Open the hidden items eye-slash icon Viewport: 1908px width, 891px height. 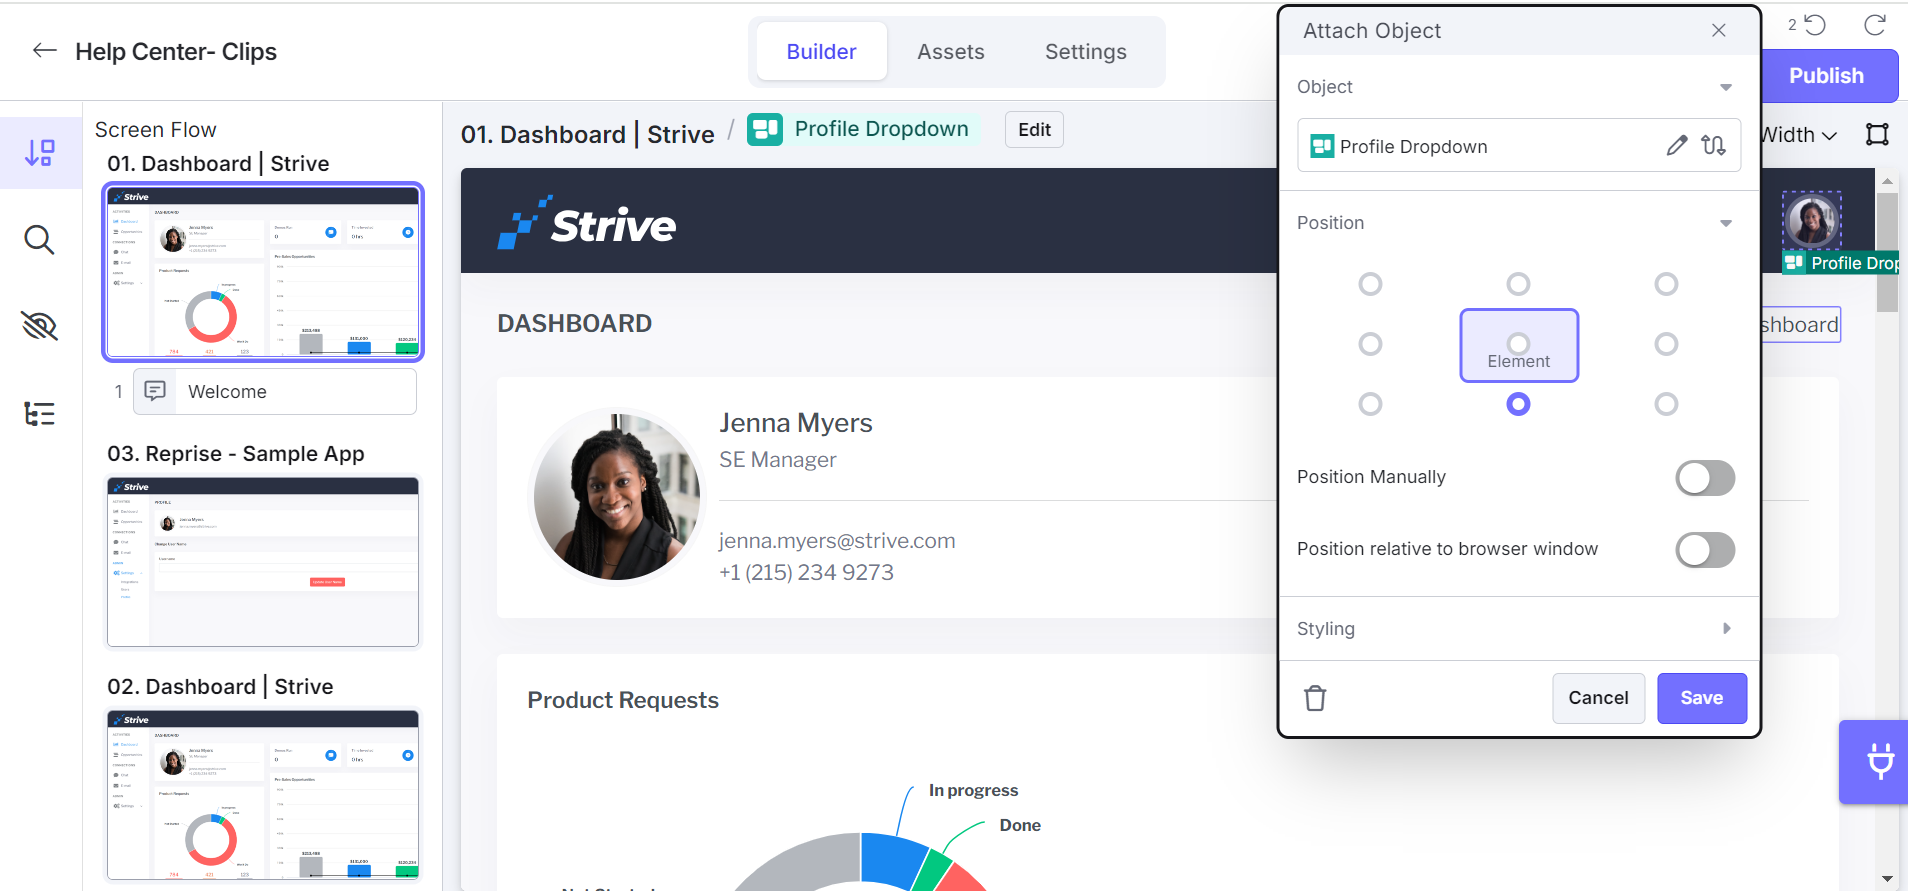tap(40, 326)
